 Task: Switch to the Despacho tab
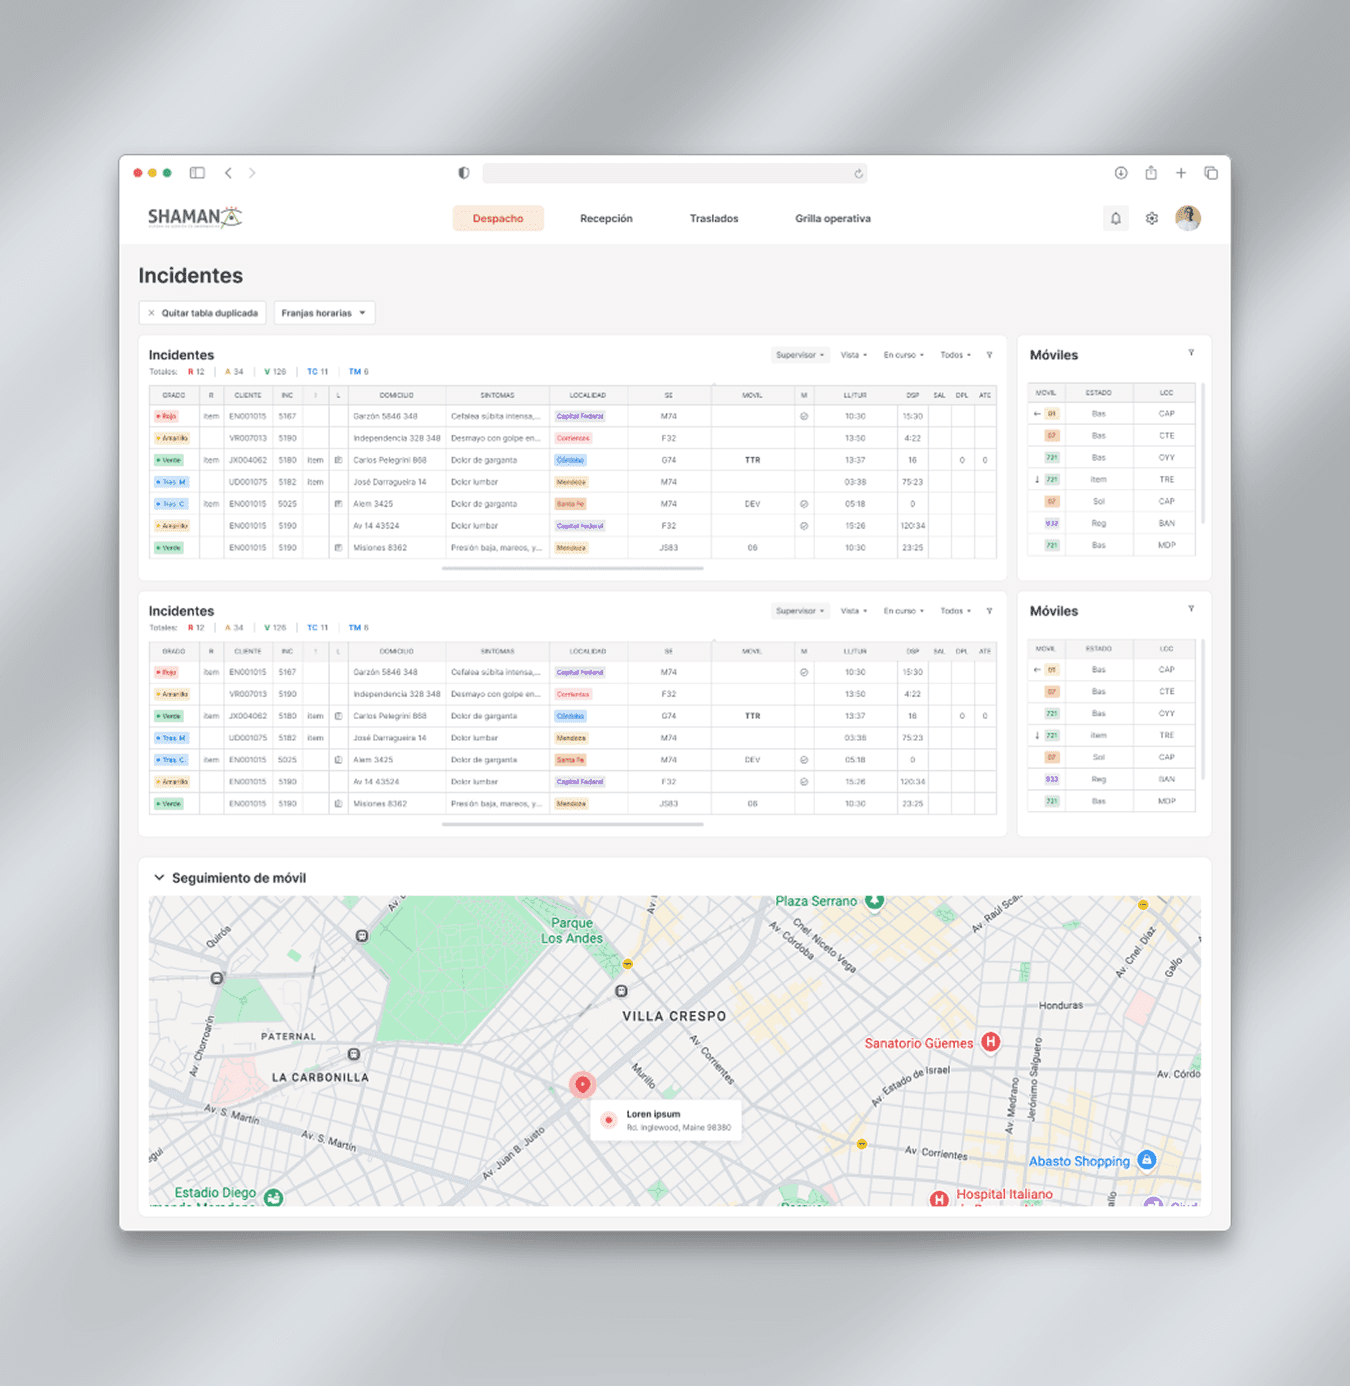pos(498,218)
